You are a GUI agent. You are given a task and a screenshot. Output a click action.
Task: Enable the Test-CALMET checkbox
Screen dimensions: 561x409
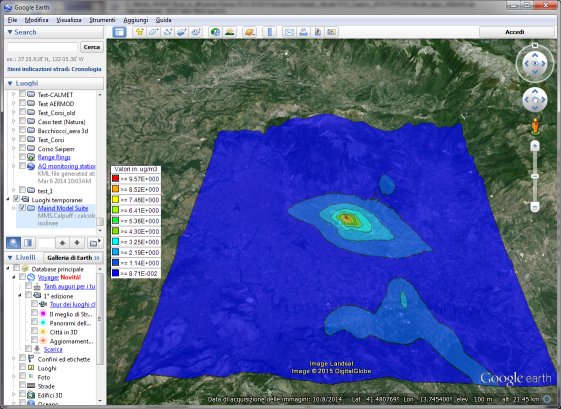(22, 94)
